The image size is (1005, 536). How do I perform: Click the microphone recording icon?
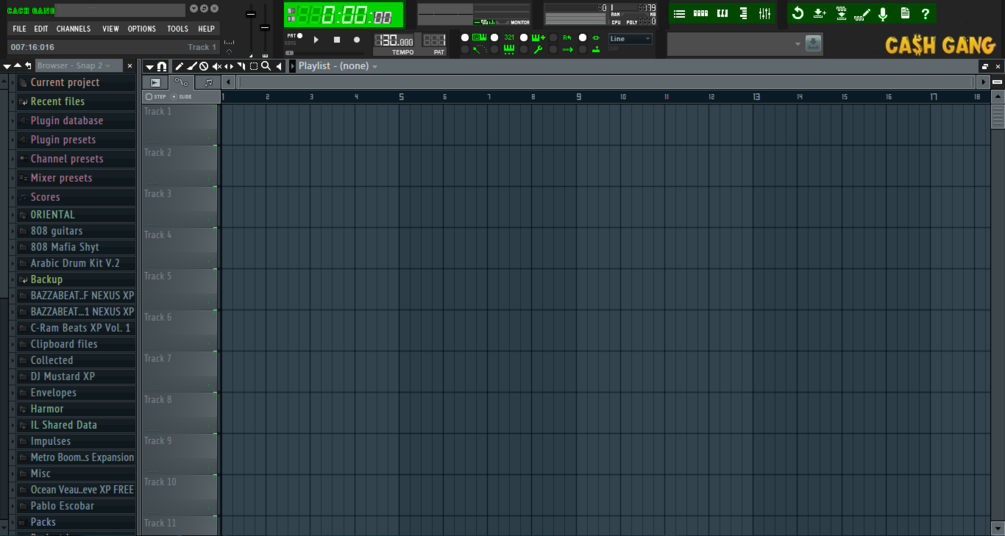tap(883, 13)
